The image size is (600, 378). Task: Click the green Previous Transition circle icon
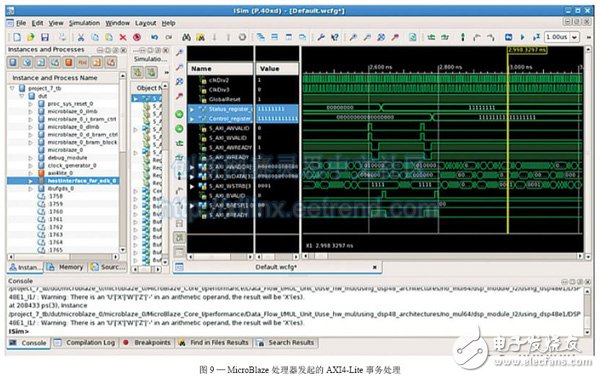(179, 114)
